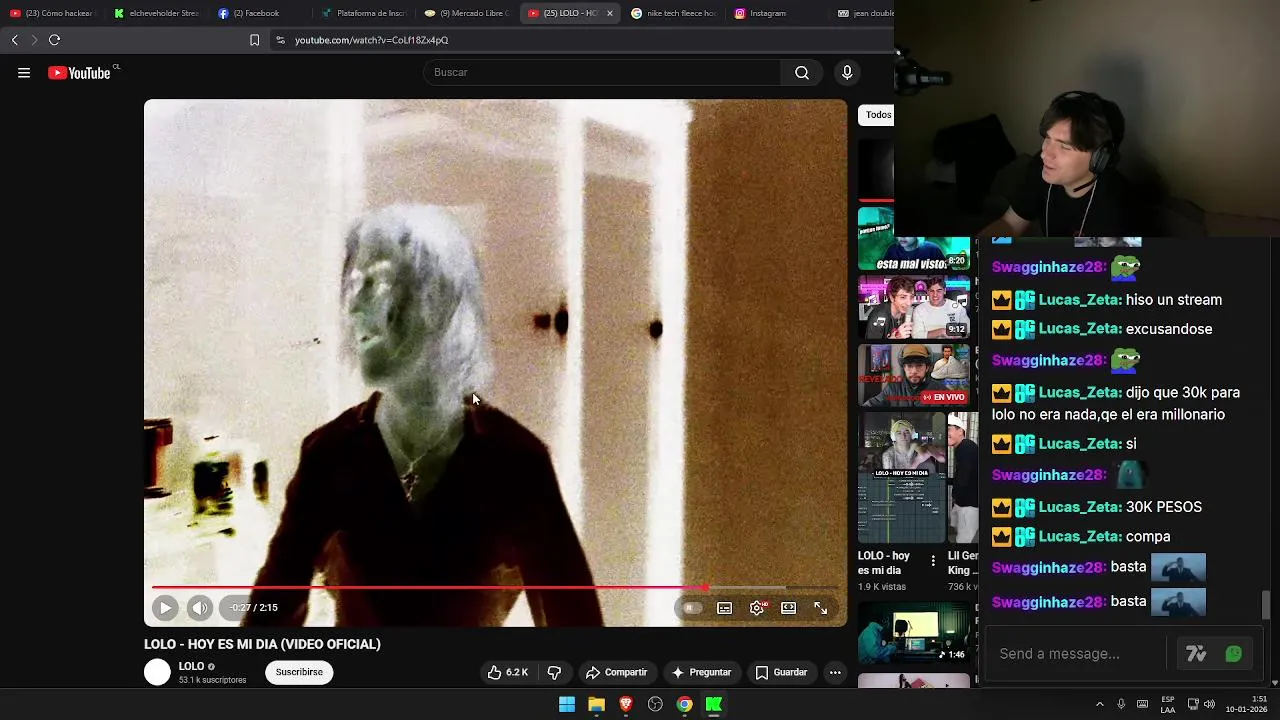
Task: Switch to theater mode
Action: [788, 607]
